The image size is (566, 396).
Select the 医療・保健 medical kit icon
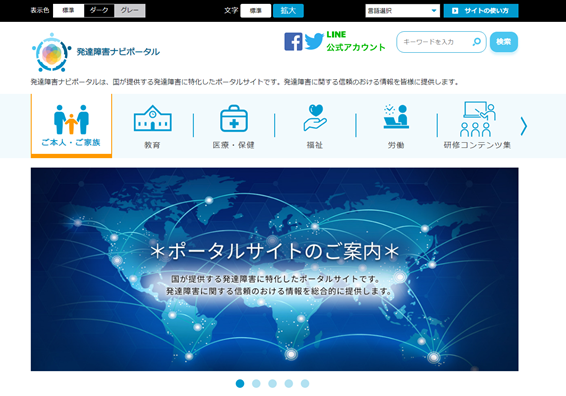234,118
